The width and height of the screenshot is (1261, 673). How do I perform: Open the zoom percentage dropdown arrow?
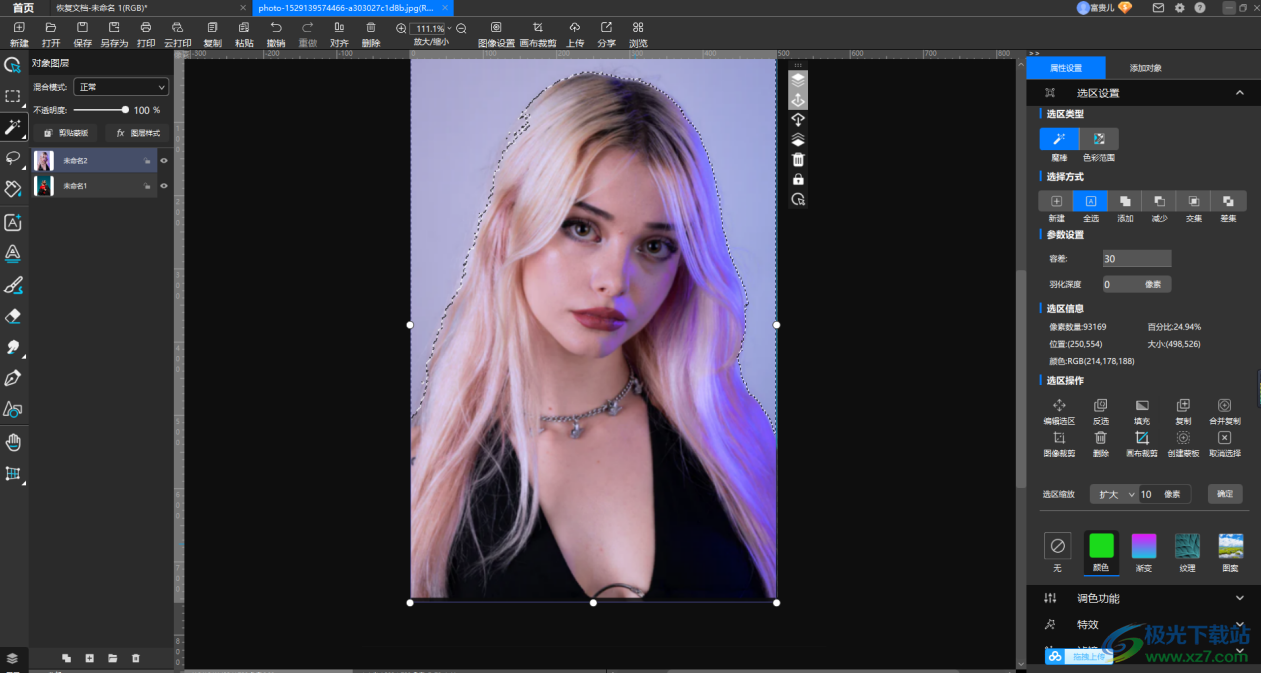pyautogui.click(x=449, y=29)
